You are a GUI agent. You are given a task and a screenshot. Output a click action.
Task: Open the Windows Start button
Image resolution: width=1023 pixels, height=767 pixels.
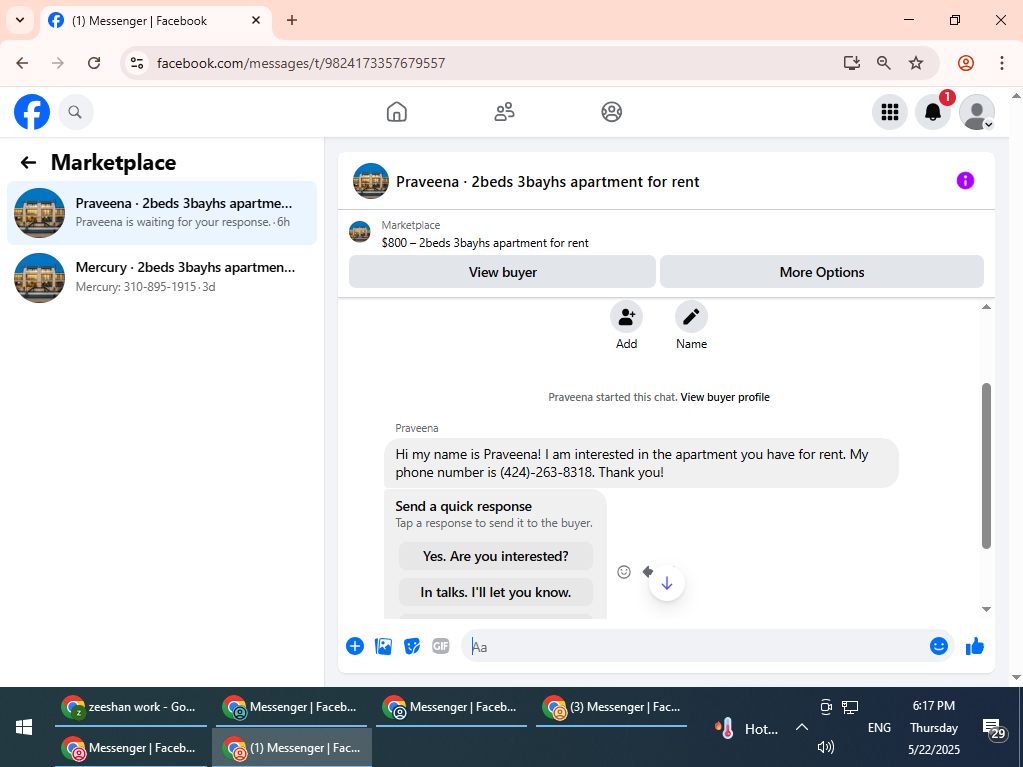coord(23,727)
